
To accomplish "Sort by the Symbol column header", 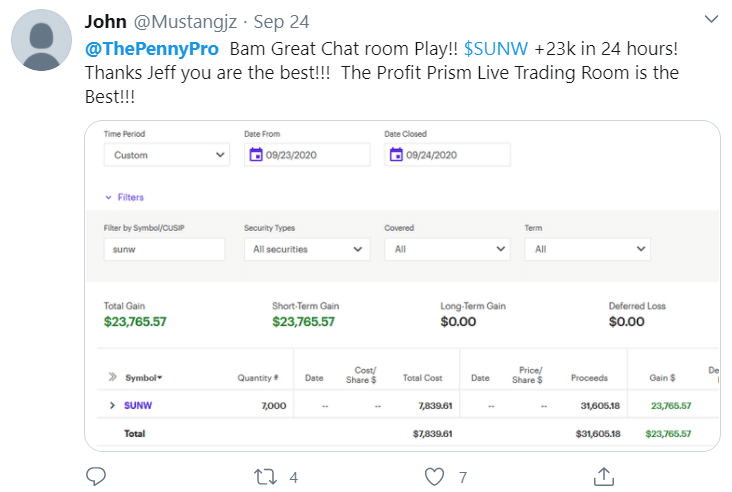I will (143, 378).
